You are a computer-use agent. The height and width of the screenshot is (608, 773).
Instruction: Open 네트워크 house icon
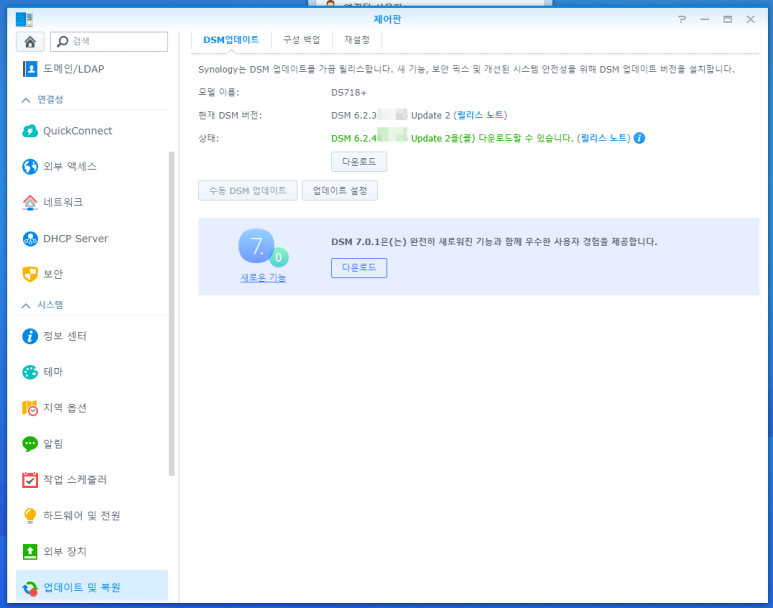pyautogui.click(x=30, y=203)
